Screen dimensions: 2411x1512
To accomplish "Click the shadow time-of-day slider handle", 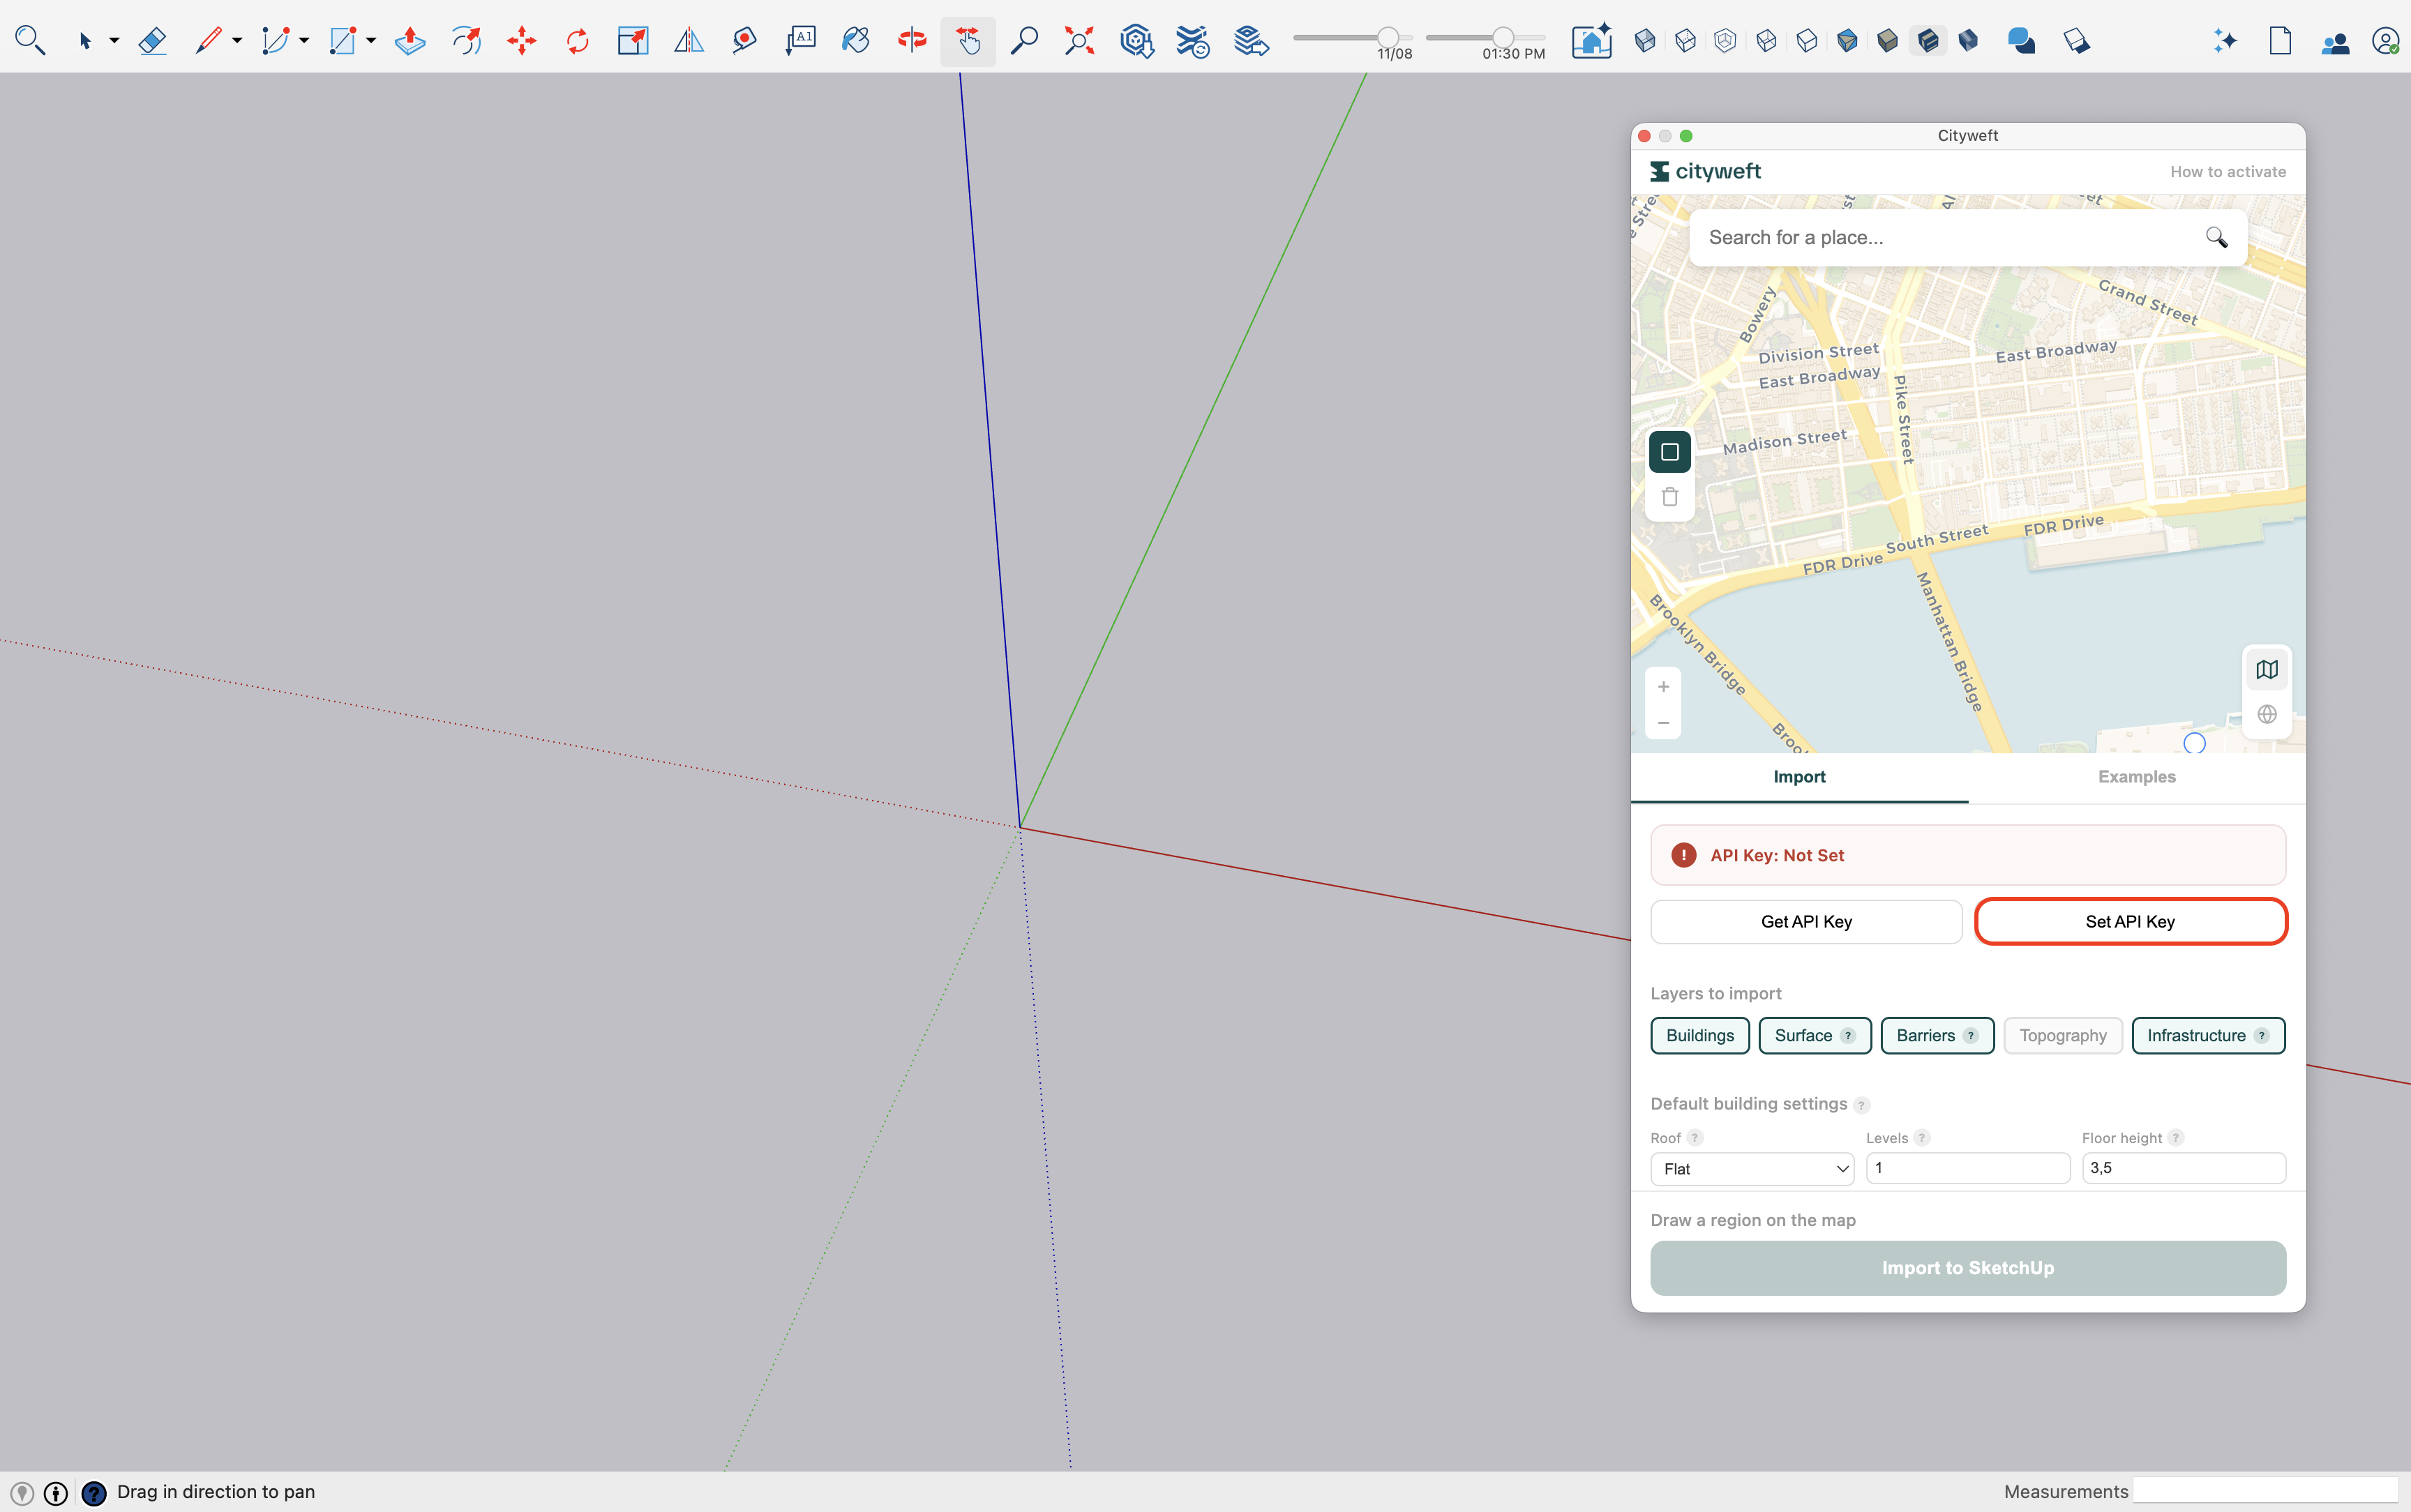I will [x=1503, y=38].
